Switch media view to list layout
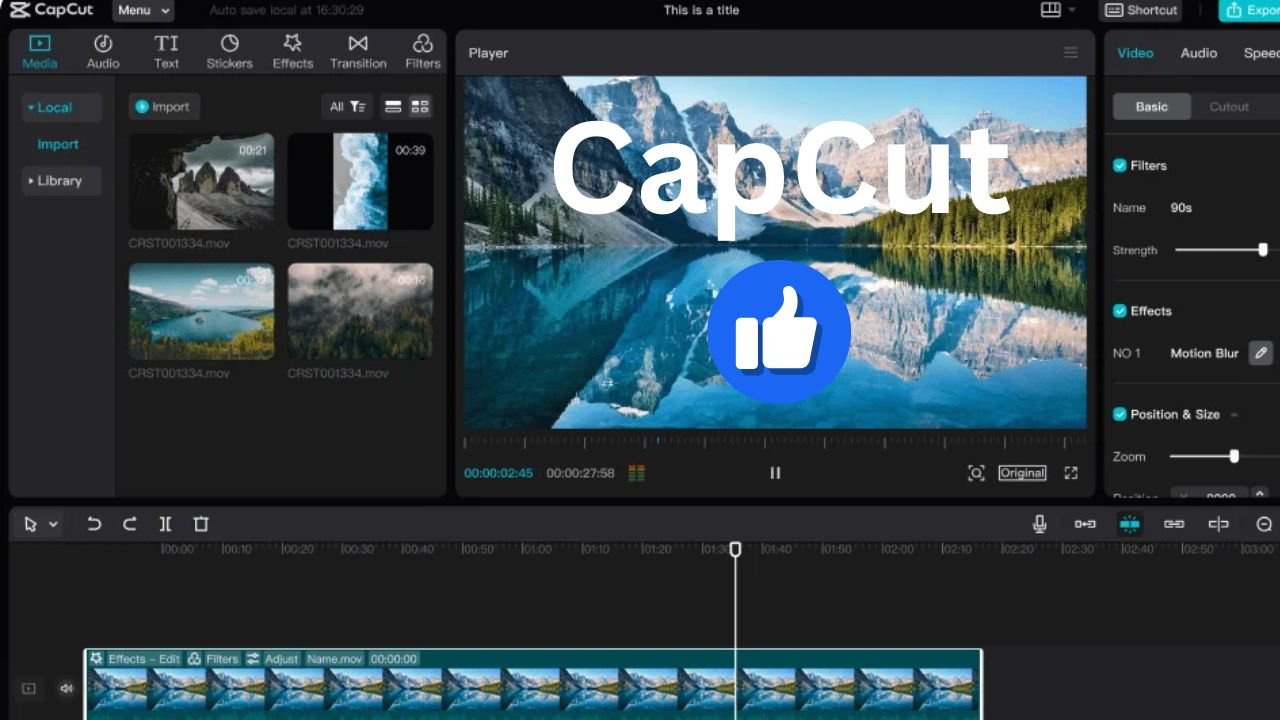Image resolution: width=1280 pixels, height=720 pixels. click(x=393, y=106)
